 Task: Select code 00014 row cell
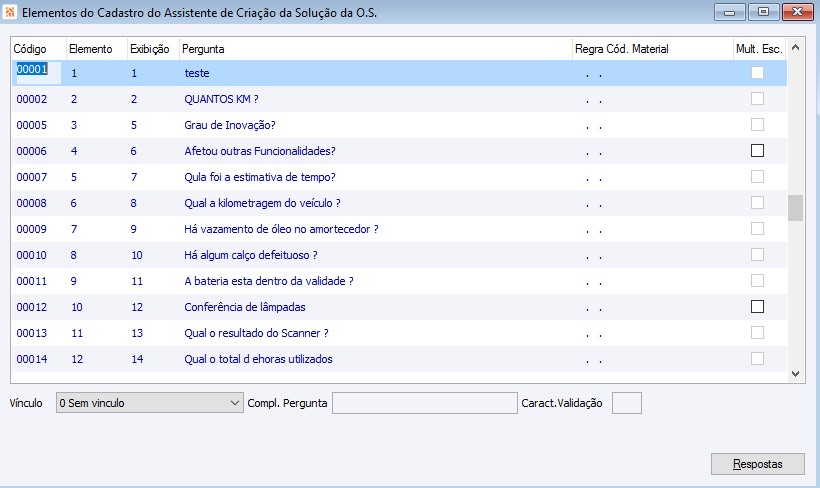32,359
